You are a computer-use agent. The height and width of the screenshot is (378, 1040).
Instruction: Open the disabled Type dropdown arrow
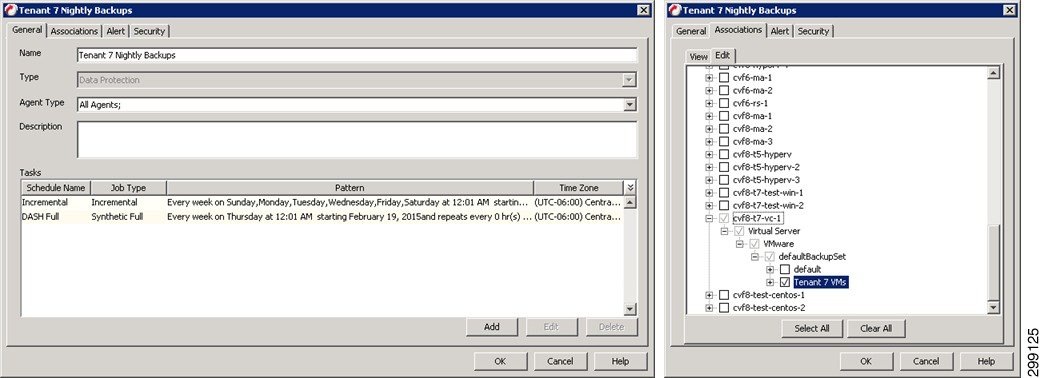(630, 80)
